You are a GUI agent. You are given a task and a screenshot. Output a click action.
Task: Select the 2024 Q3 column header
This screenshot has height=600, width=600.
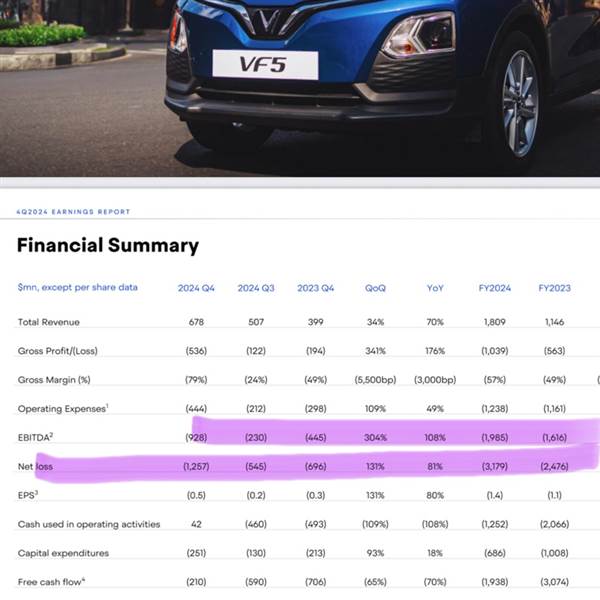click(x=256, y=288)
